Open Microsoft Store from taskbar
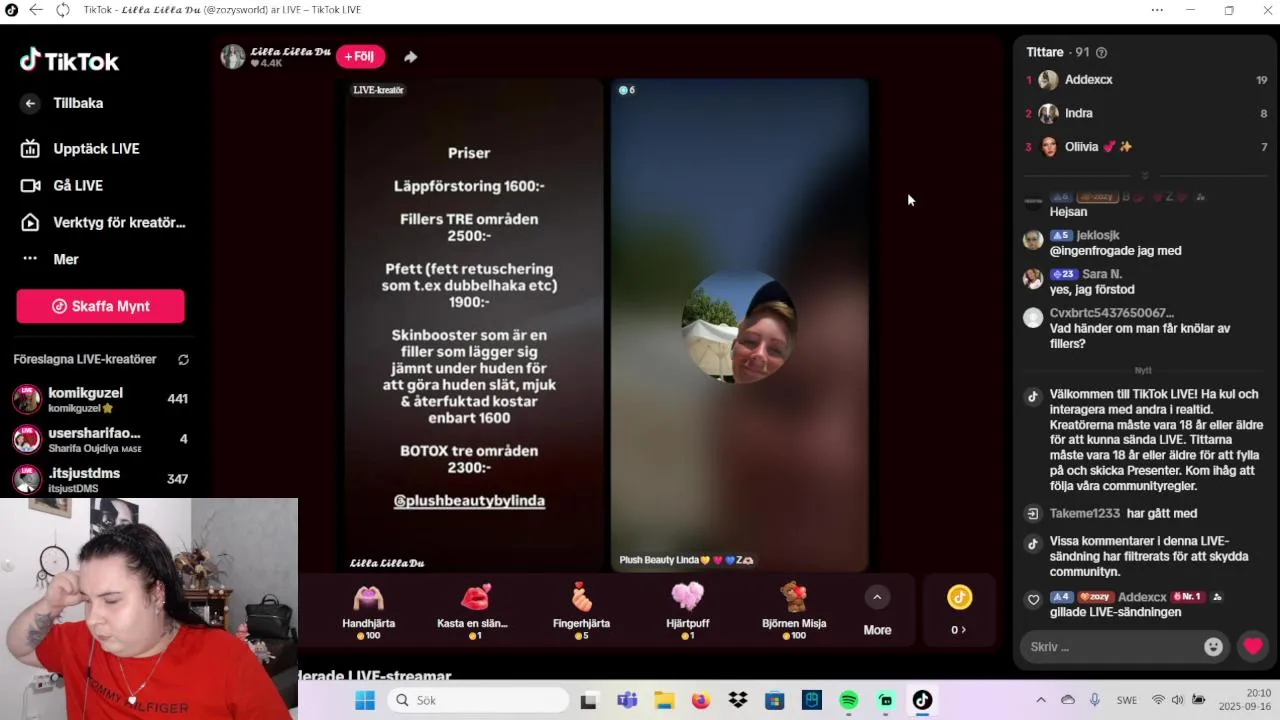The height and width of the screenshot is (720, 1280). point(775,700)
